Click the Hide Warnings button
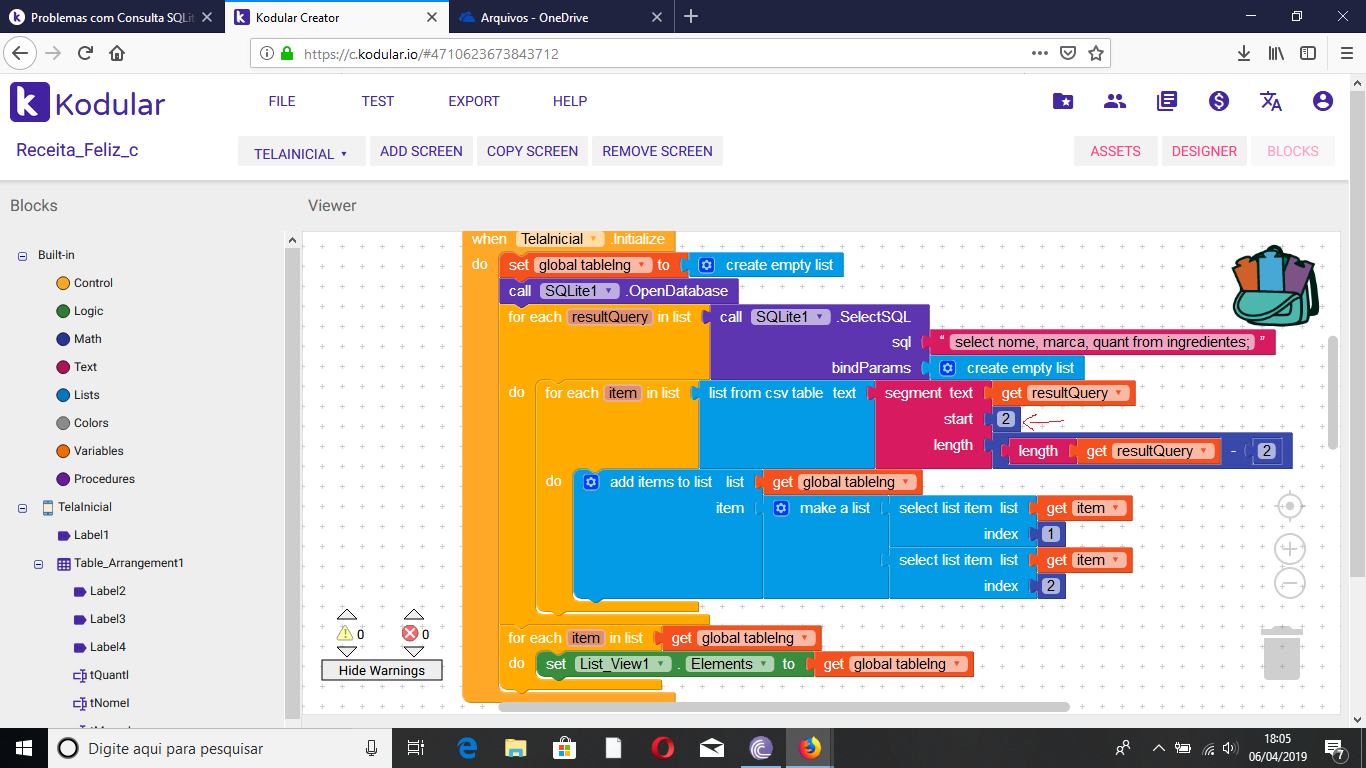1366x768 pixels. coord(381,670)
